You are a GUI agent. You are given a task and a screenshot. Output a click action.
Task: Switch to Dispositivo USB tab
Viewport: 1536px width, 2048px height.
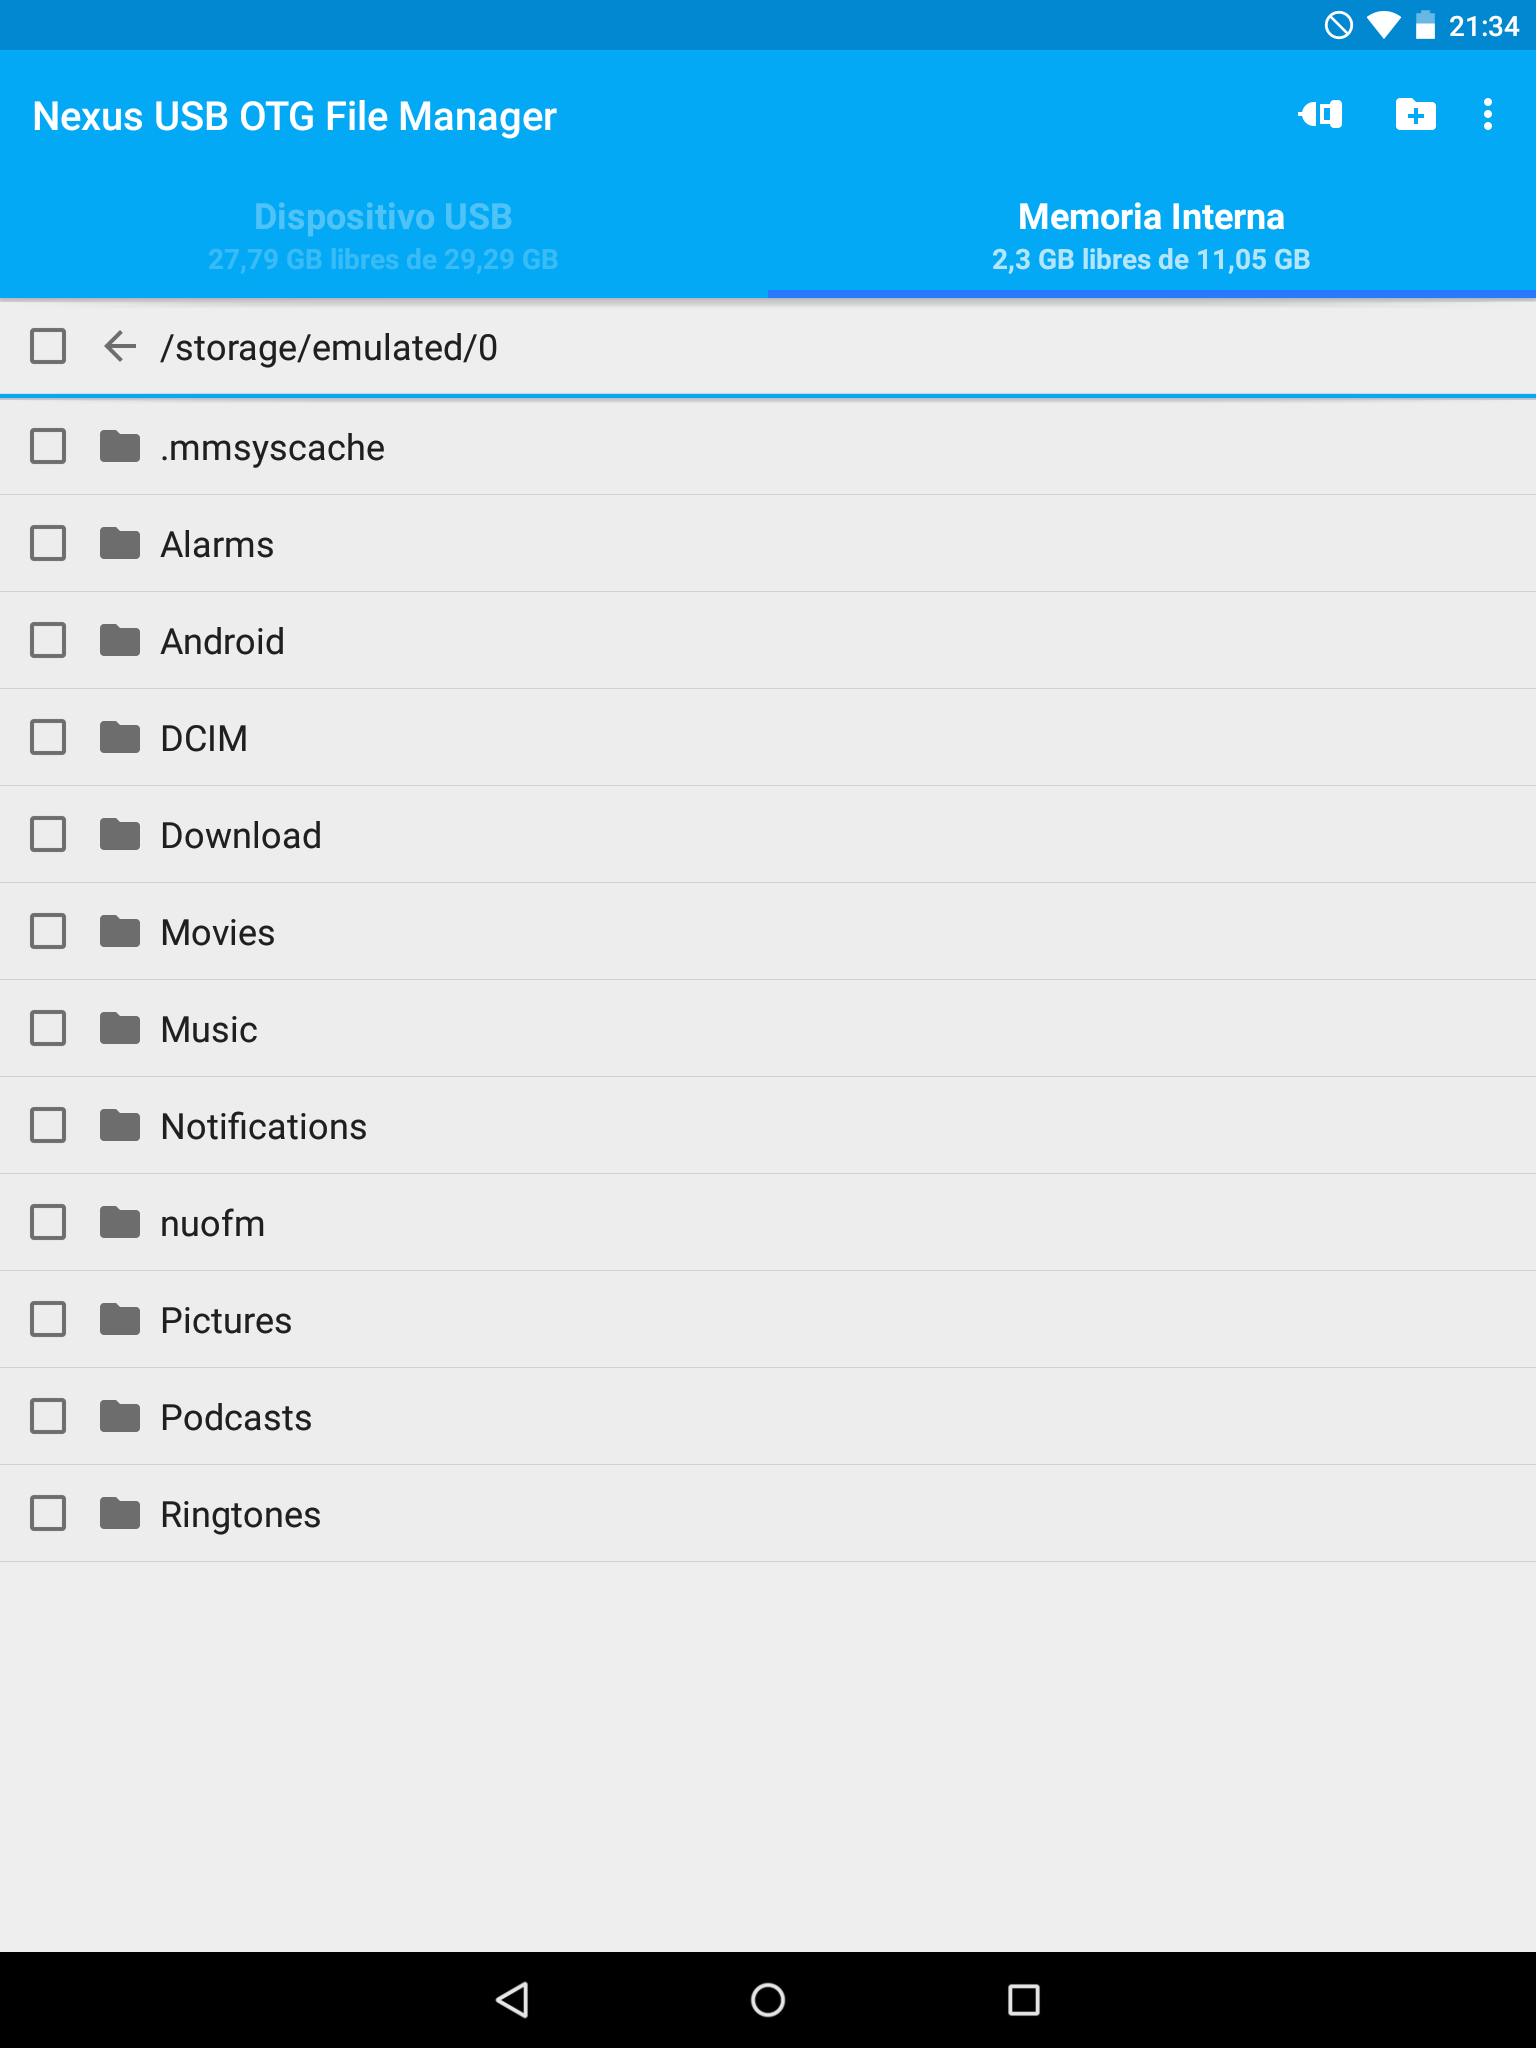click(x=383, y=237)
